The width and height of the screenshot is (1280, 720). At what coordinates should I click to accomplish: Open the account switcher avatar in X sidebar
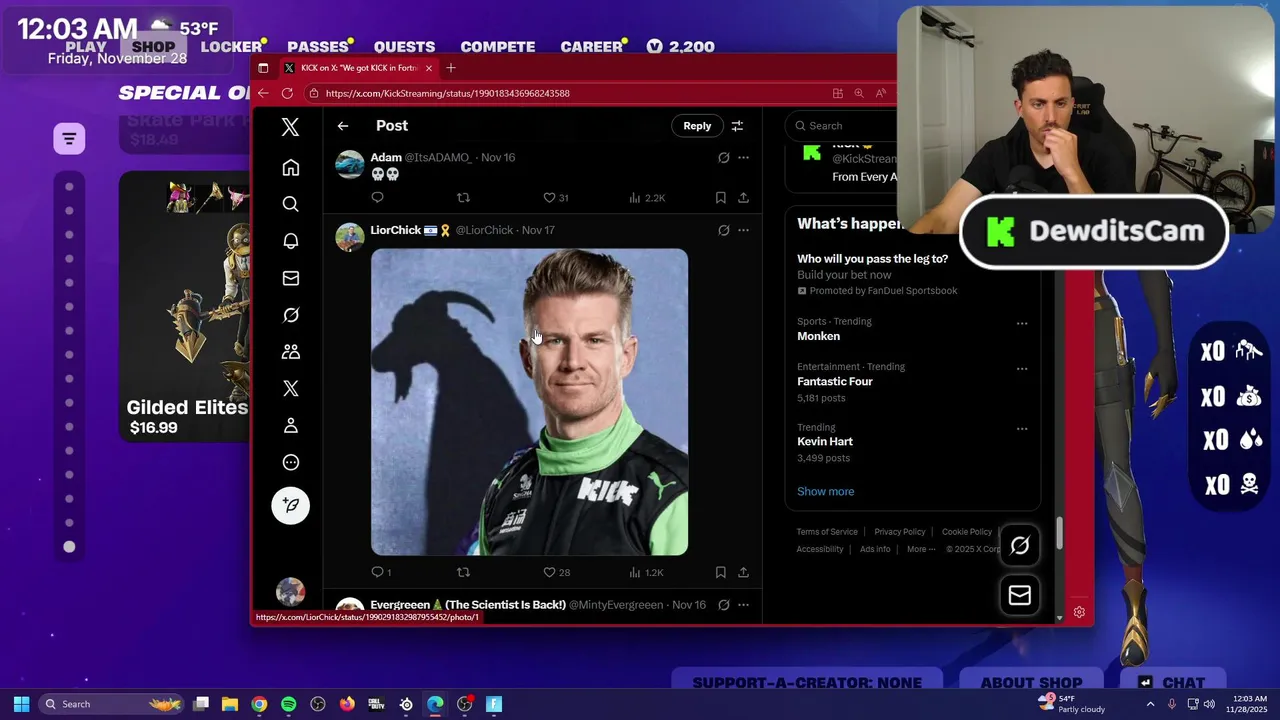coord(290,592)
